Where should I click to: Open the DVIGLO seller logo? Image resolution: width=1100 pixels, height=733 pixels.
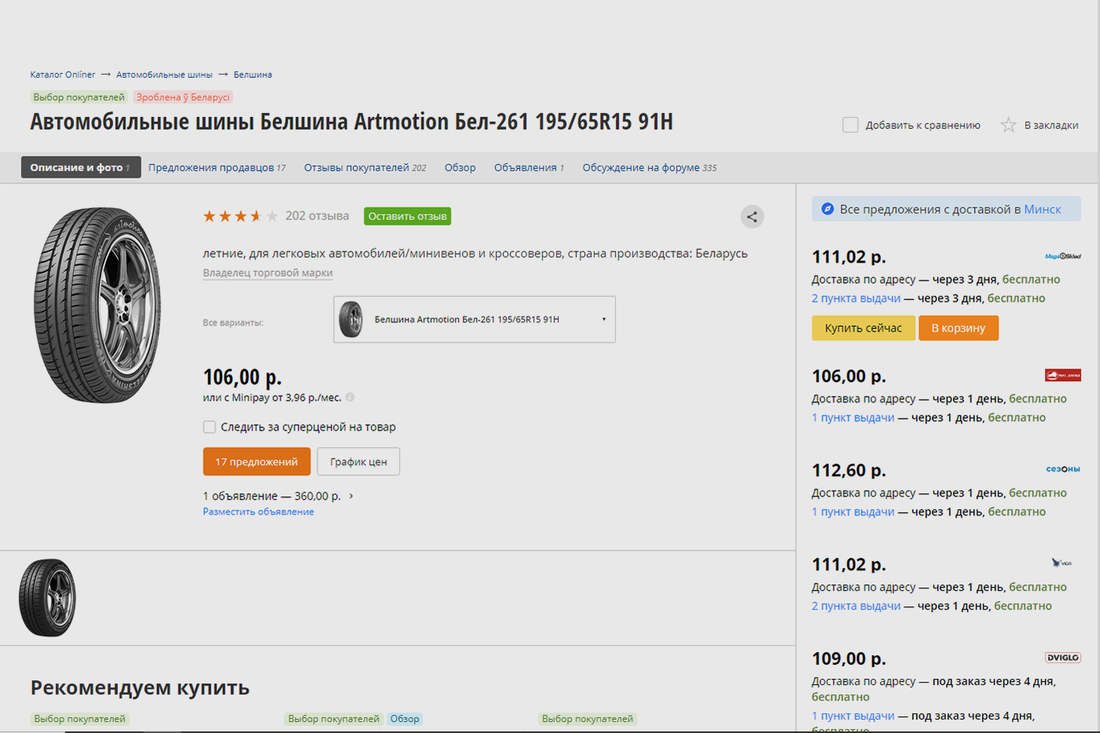point(1062,657)
